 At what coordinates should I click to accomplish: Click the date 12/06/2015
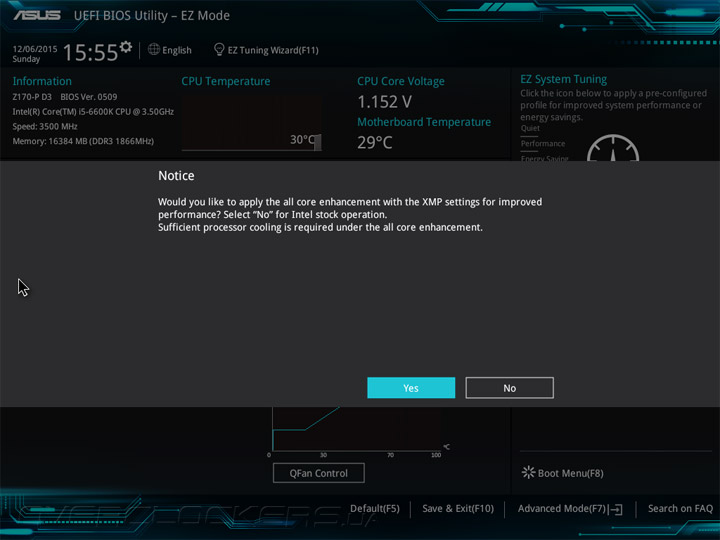pyautogui.click(x=35, y=49)
